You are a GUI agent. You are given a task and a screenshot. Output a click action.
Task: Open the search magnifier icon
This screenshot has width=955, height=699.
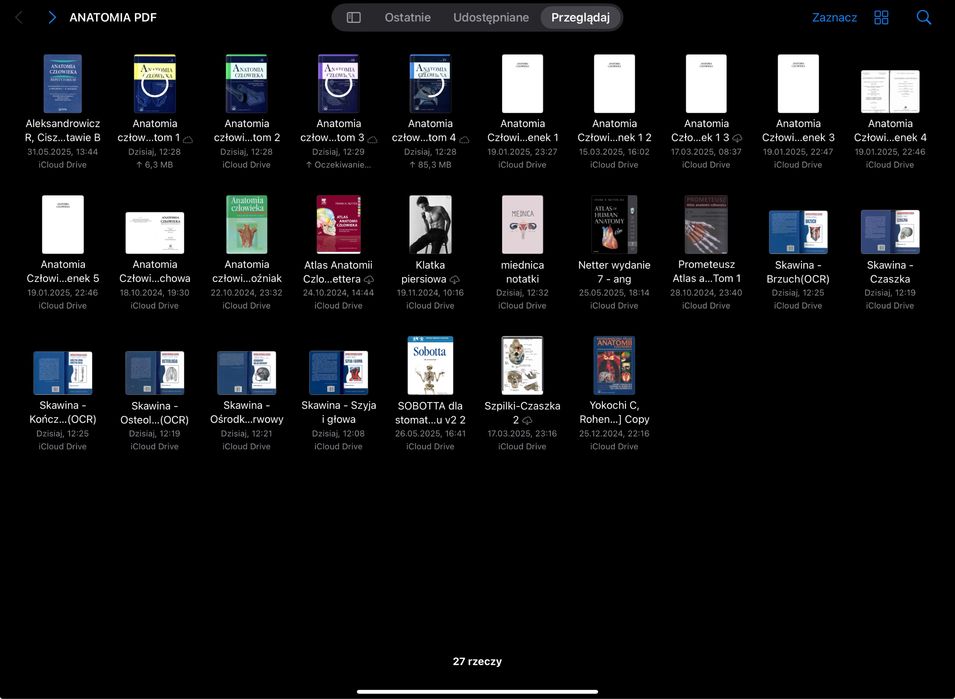point(923,18)
